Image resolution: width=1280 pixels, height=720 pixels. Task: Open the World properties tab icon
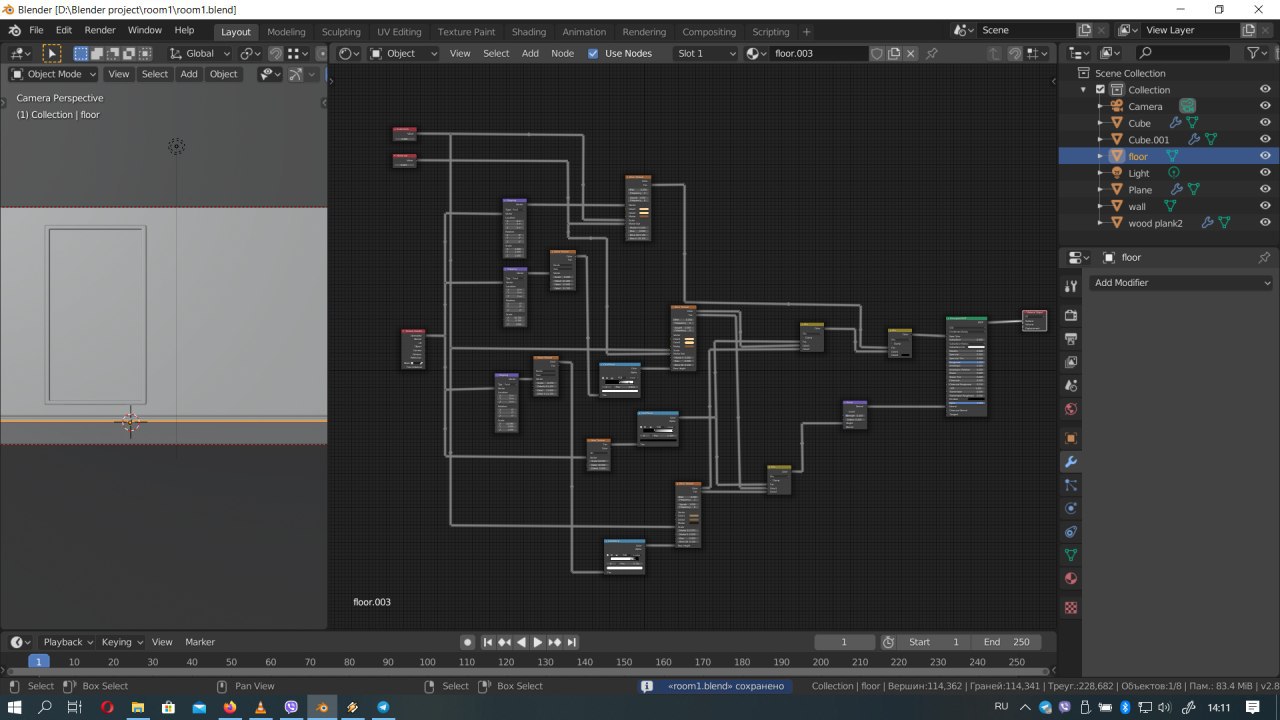tap(1071, 409)
